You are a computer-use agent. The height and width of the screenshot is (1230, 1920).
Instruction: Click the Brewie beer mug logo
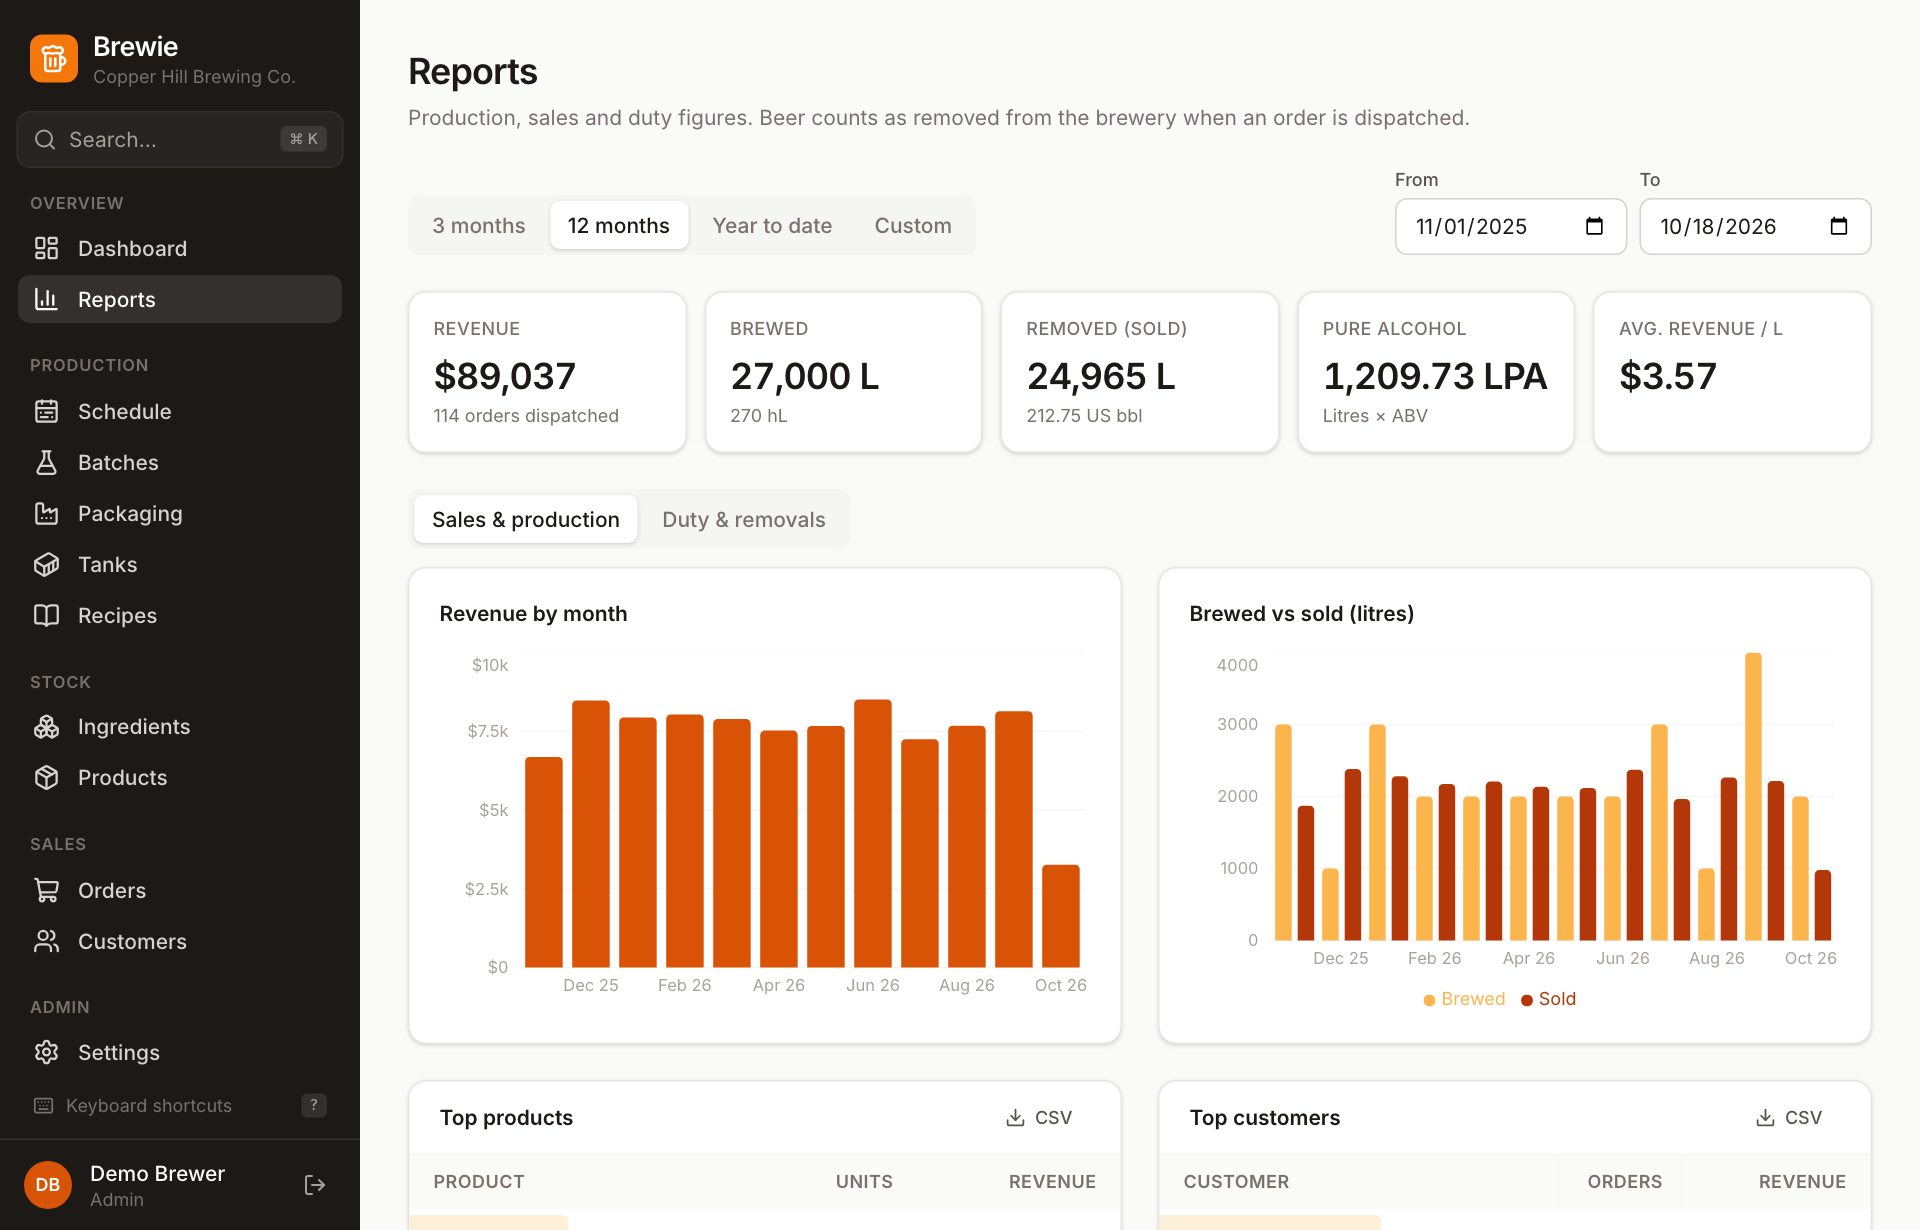pyautogui.click(x=54, y=59)
